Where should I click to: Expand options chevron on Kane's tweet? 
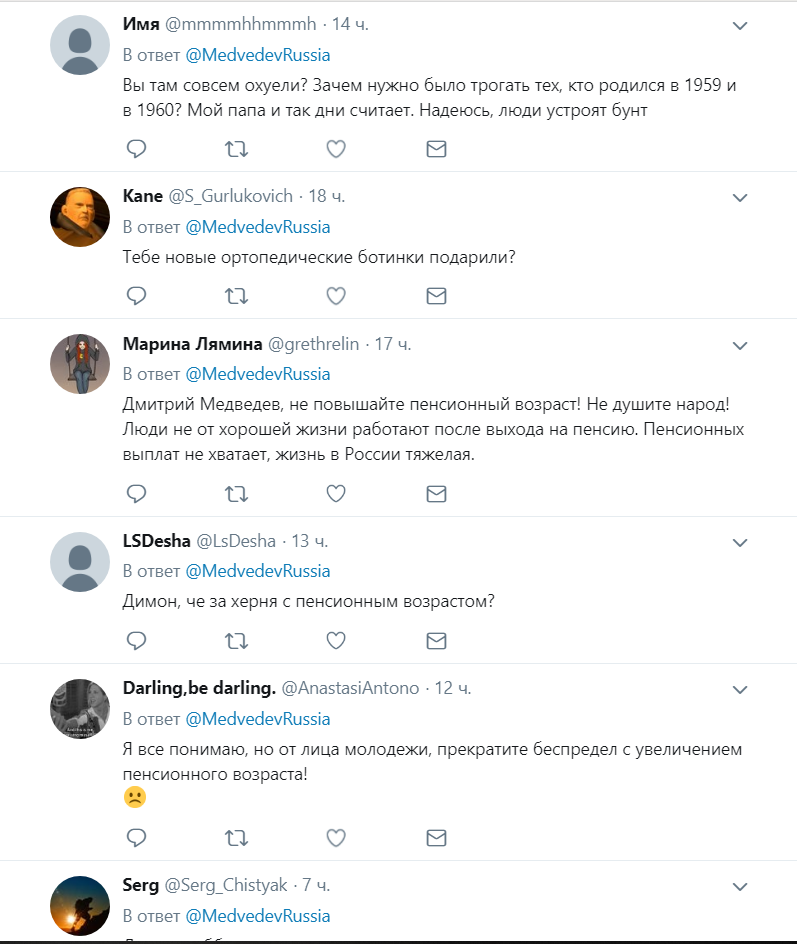click(x=740, y=198)
